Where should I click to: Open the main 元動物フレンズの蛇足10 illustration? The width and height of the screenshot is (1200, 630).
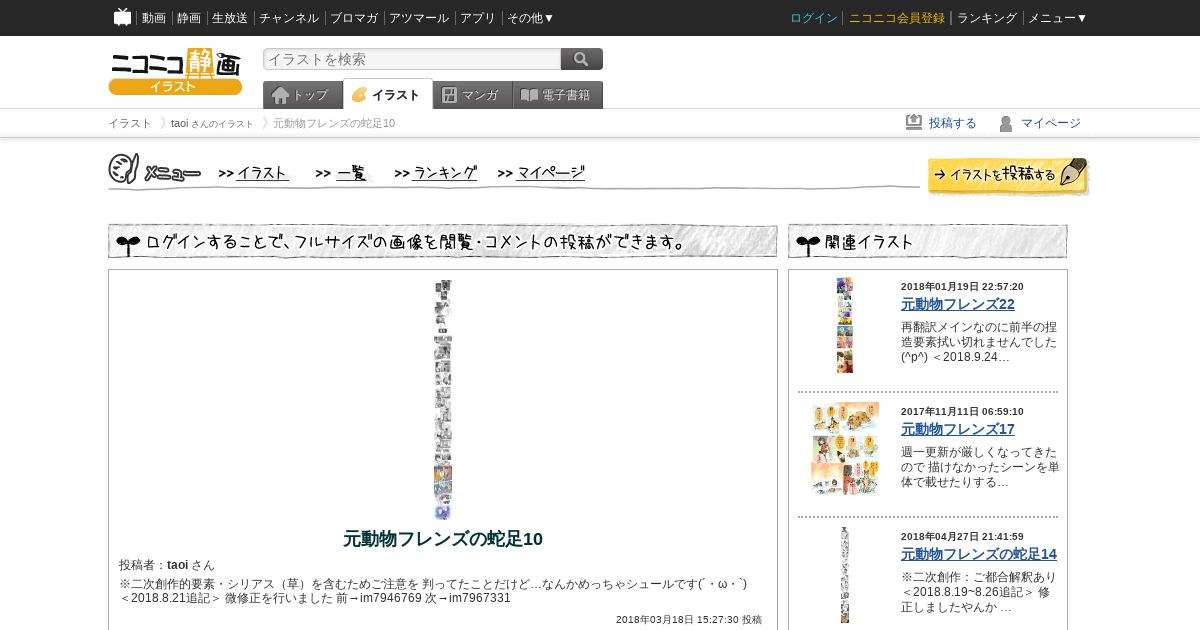tap(443, 399)
